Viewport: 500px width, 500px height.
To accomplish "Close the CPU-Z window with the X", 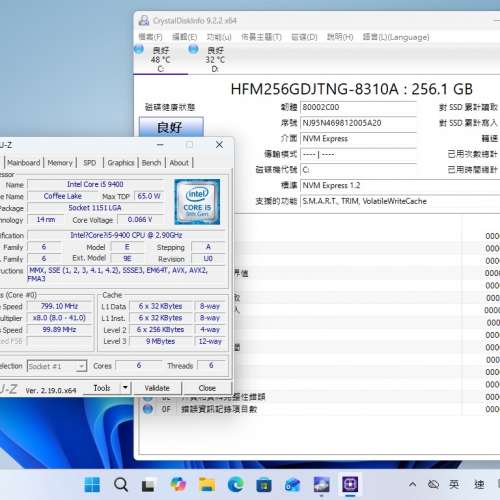I will point(219,145).
